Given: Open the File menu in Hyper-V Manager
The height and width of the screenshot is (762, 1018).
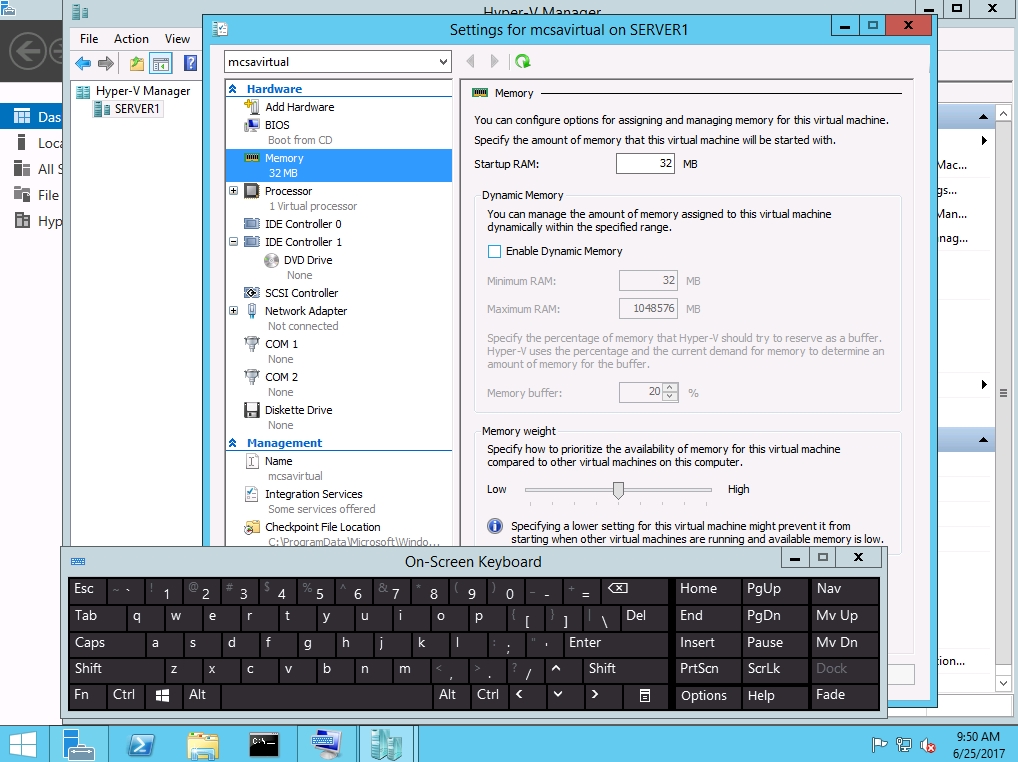Looking at the screenshot, I should (x=89, y=39).
